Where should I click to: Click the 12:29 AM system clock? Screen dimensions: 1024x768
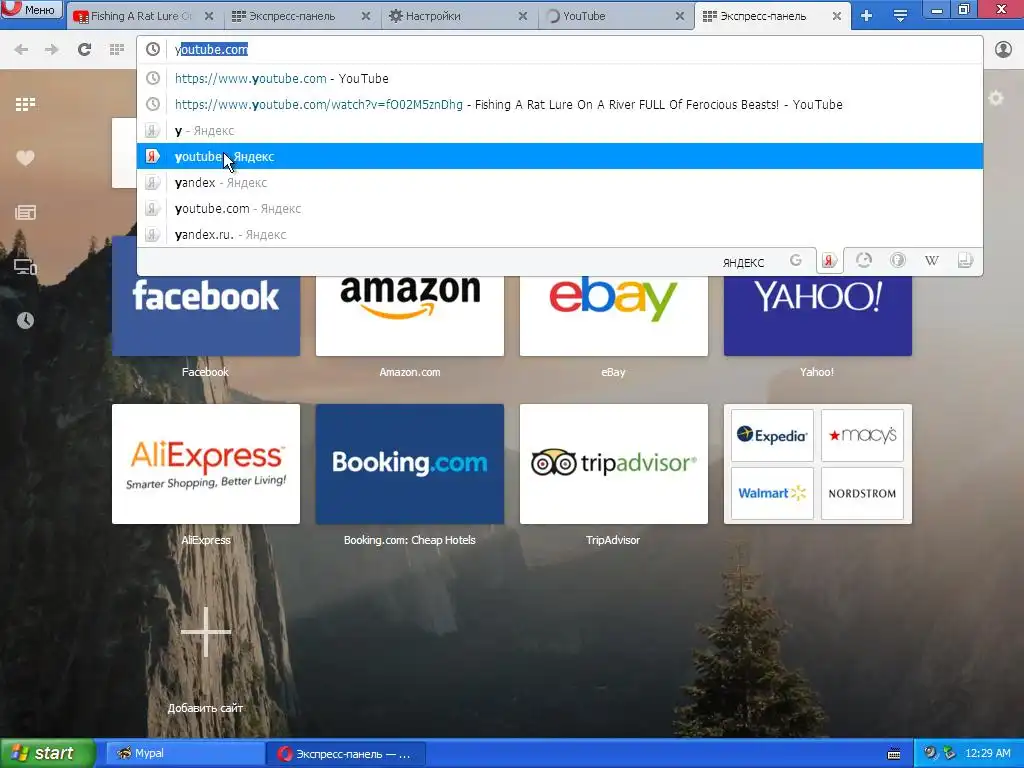[x=987, y=754]
